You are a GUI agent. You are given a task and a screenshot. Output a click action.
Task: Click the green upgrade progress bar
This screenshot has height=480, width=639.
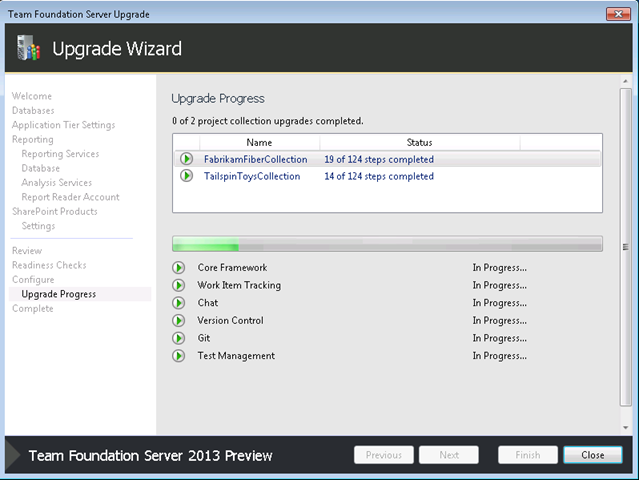(x=387, y=244)
